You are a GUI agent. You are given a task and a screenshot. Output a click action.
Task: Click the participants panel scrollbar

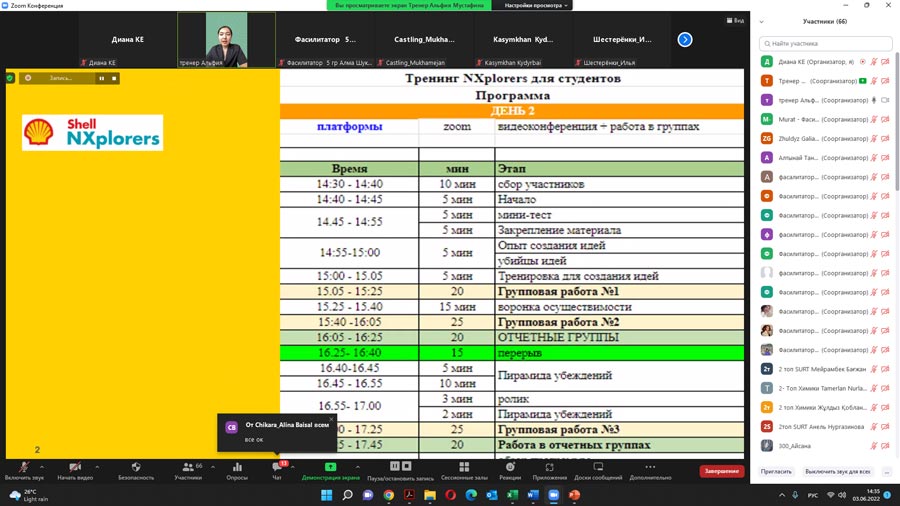897,120
